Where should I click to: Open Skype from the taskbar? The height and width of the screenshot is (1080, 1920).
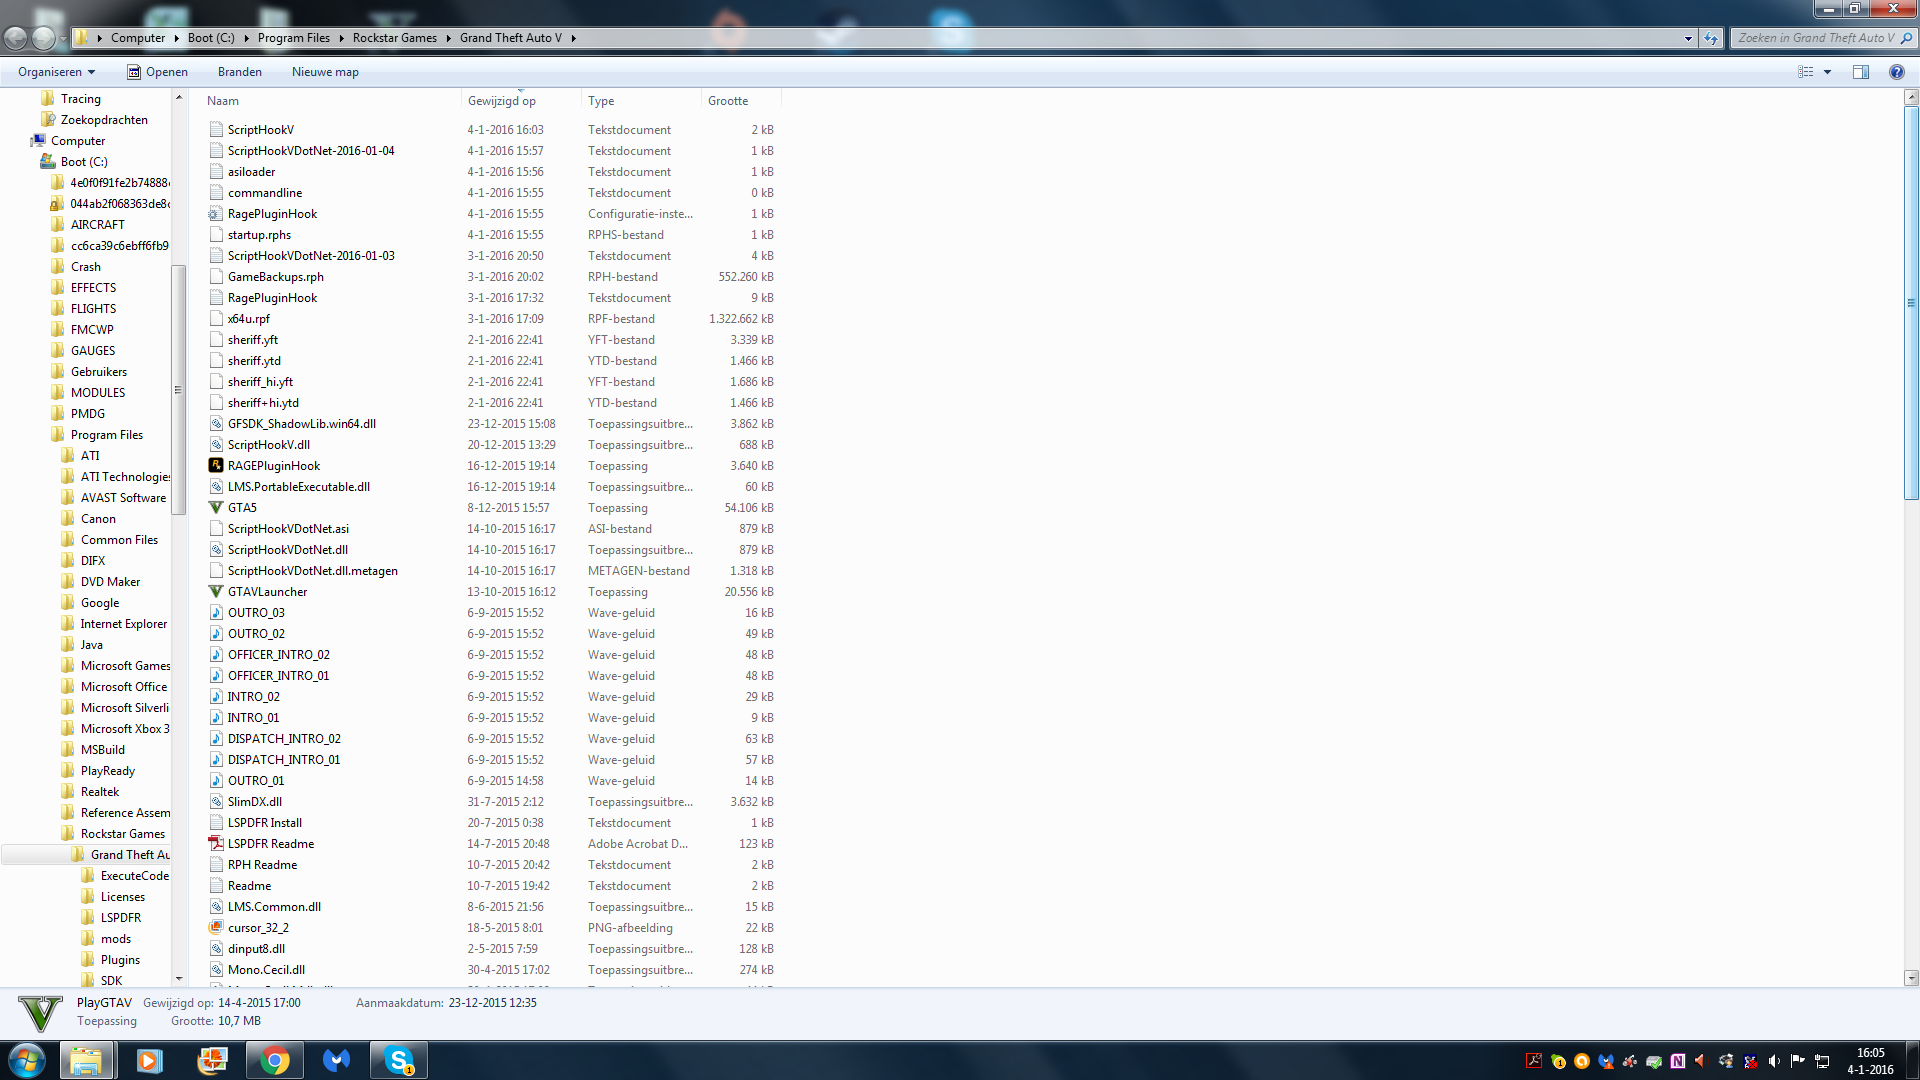point(399,1060)
